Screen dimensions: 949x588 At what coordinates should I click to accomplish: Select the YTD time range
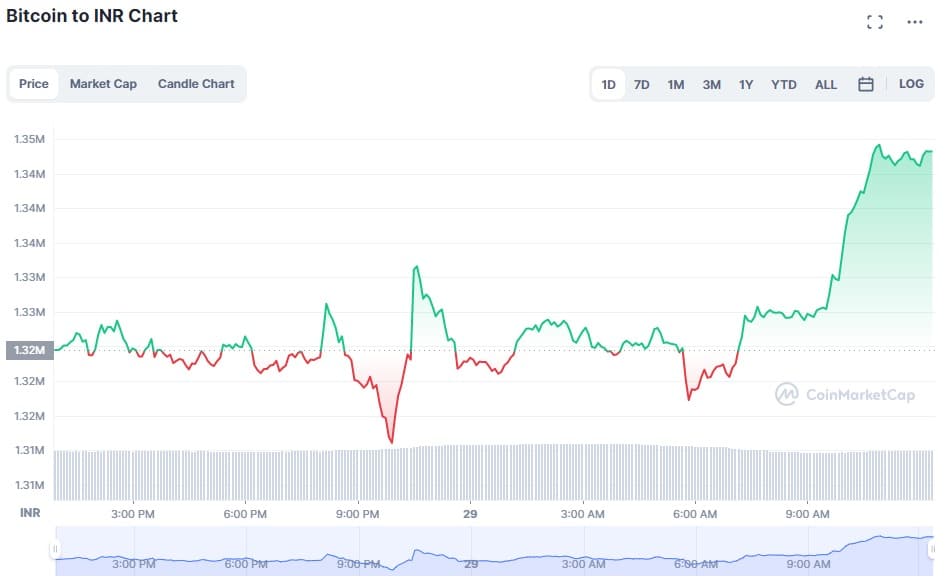click(x=783, y=85)
